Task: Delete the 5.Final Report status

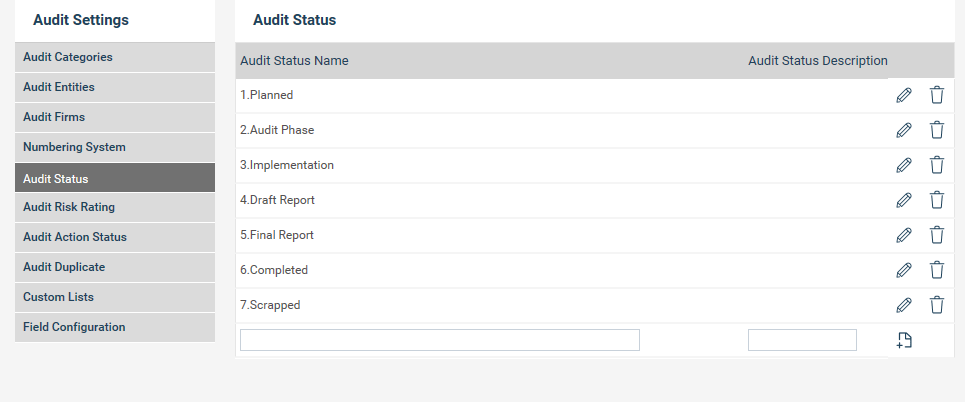Action: [x=937, y=235]
